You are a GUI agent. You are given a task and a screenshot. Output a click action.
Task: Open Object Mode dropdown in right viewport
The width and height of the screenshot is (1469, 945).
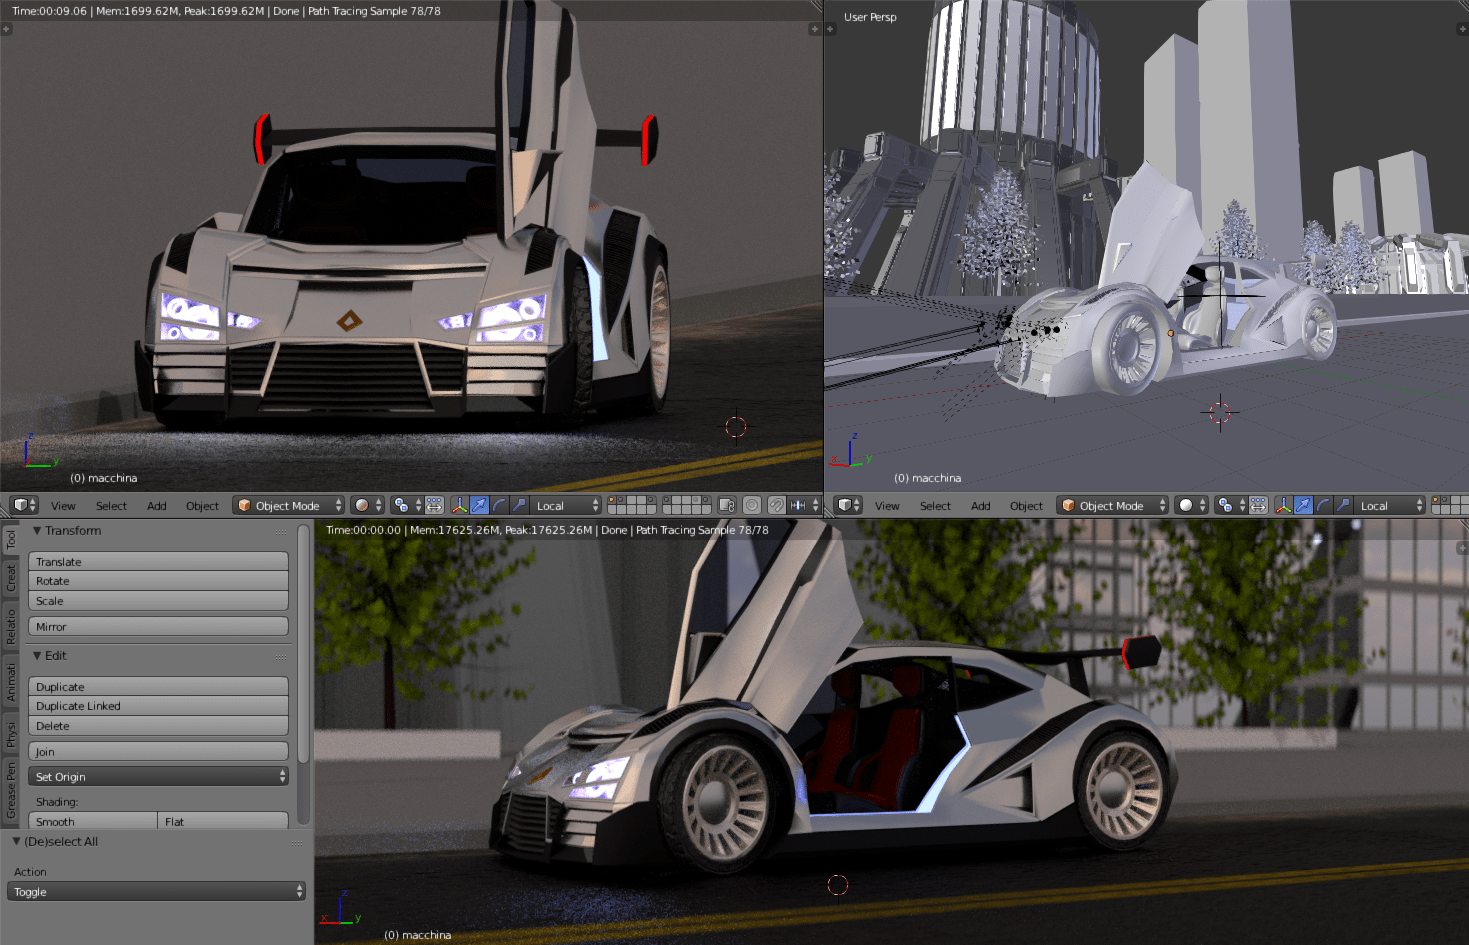click(x=1113, y=505)
